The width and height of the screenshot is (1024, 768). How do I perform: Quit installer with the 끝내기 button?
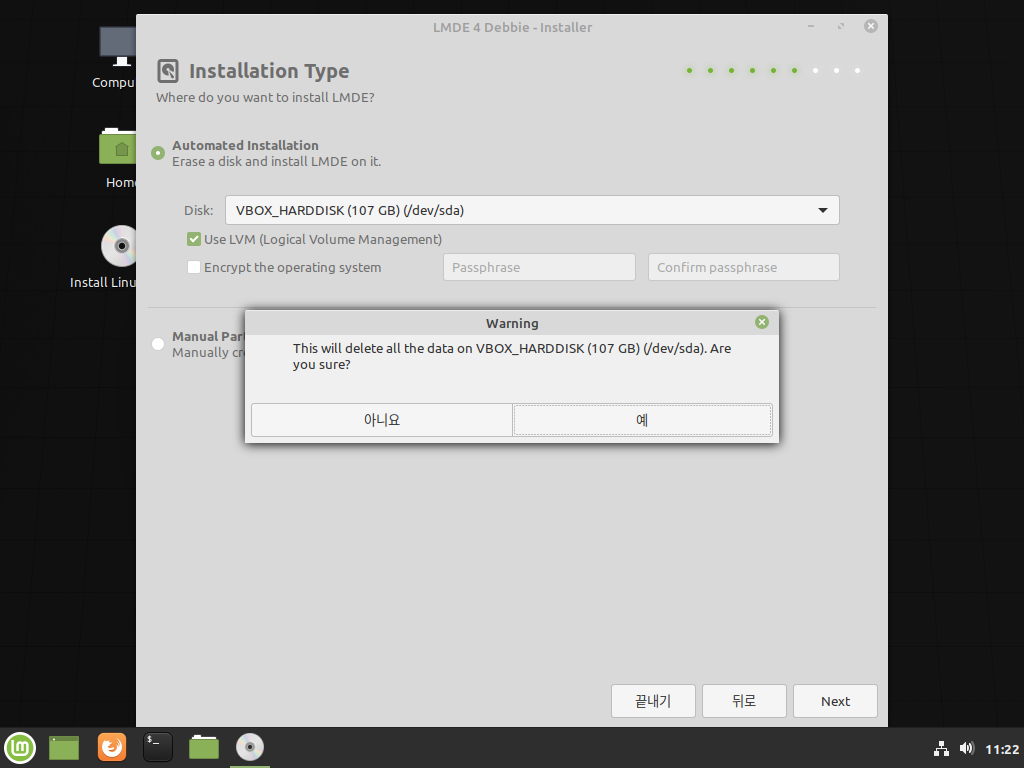coord(653,701)
